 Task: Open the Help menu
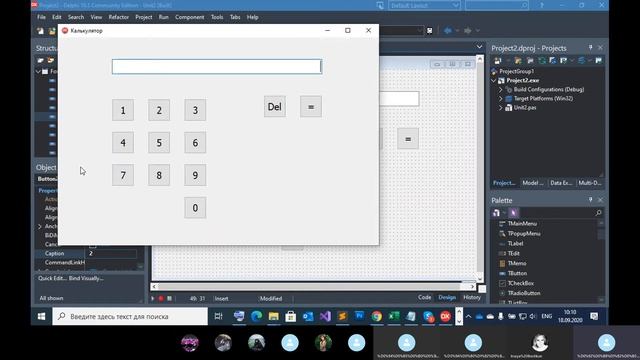(253, 17)
